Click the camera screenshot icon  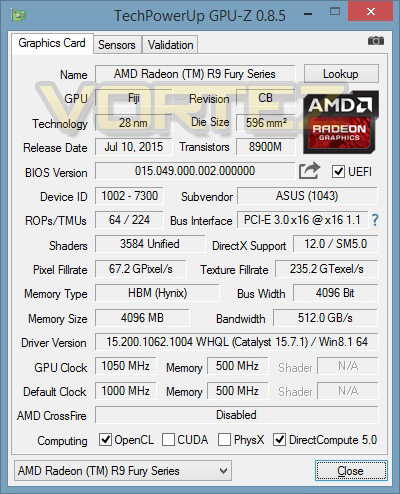coord(376,41)
